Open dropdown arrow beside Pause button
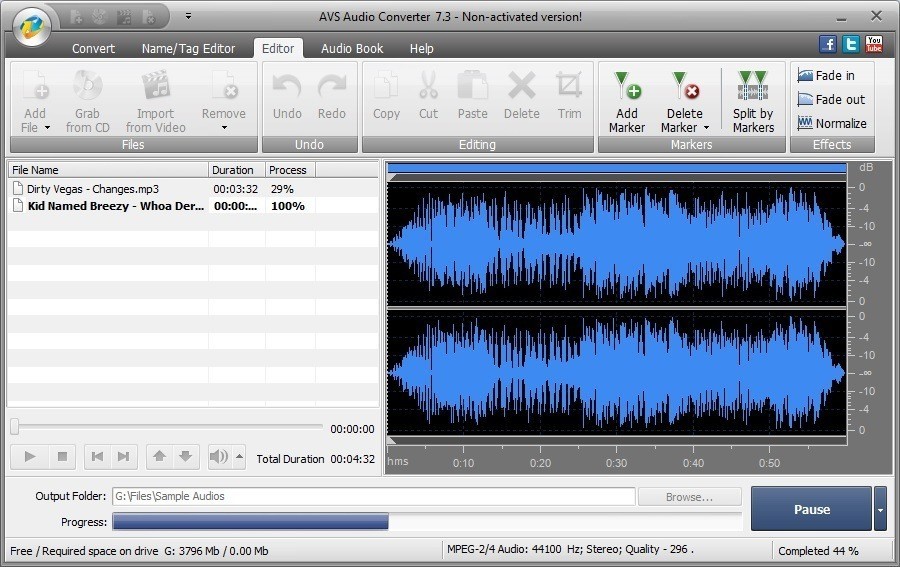Screen dimensions: 900x567 880,509
